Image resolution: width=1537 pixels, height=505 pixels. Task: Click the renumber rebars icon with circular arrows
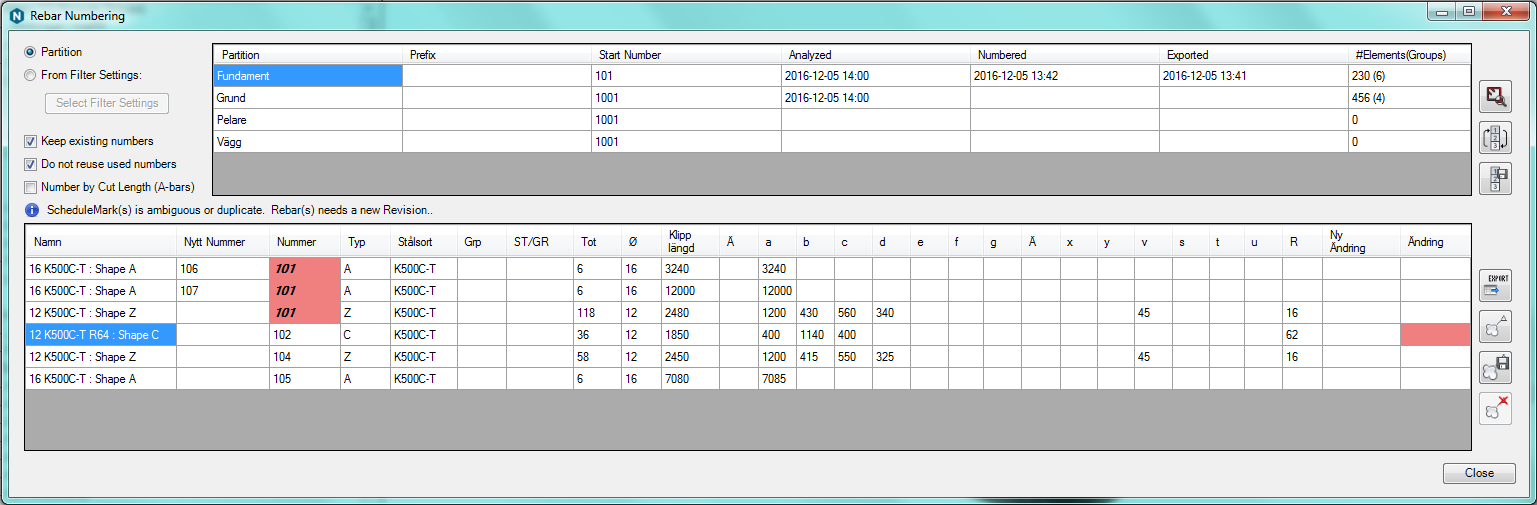[1495, 137]
